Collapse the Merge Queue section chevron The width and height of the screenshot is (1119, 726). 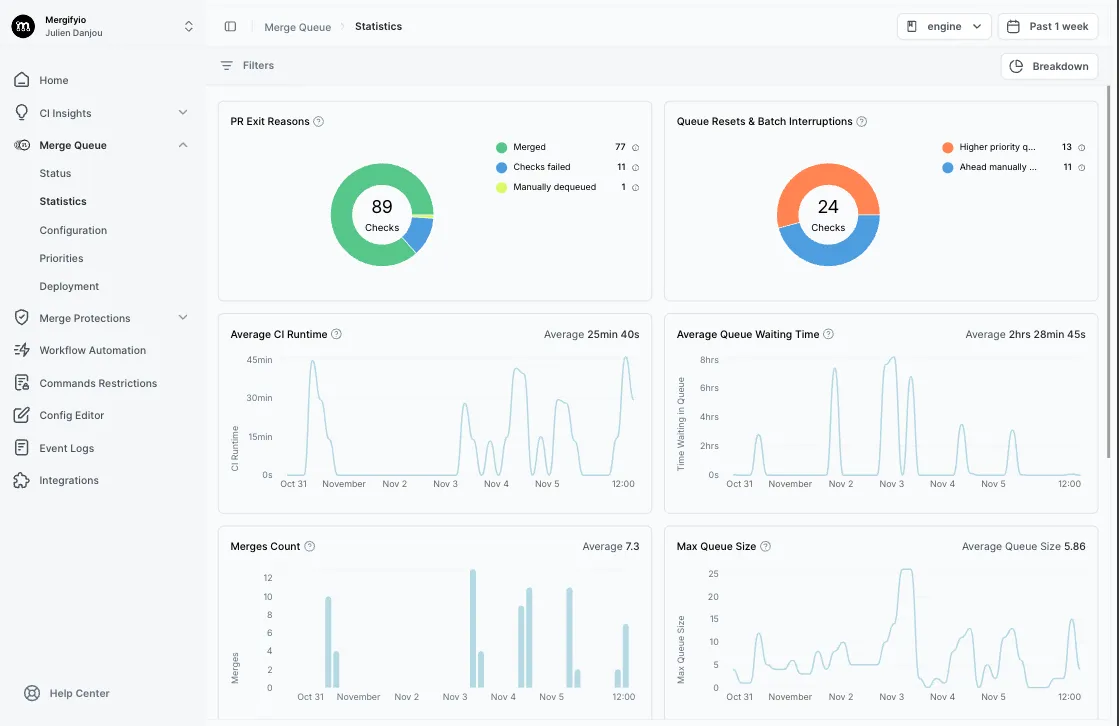click(182, 145)
